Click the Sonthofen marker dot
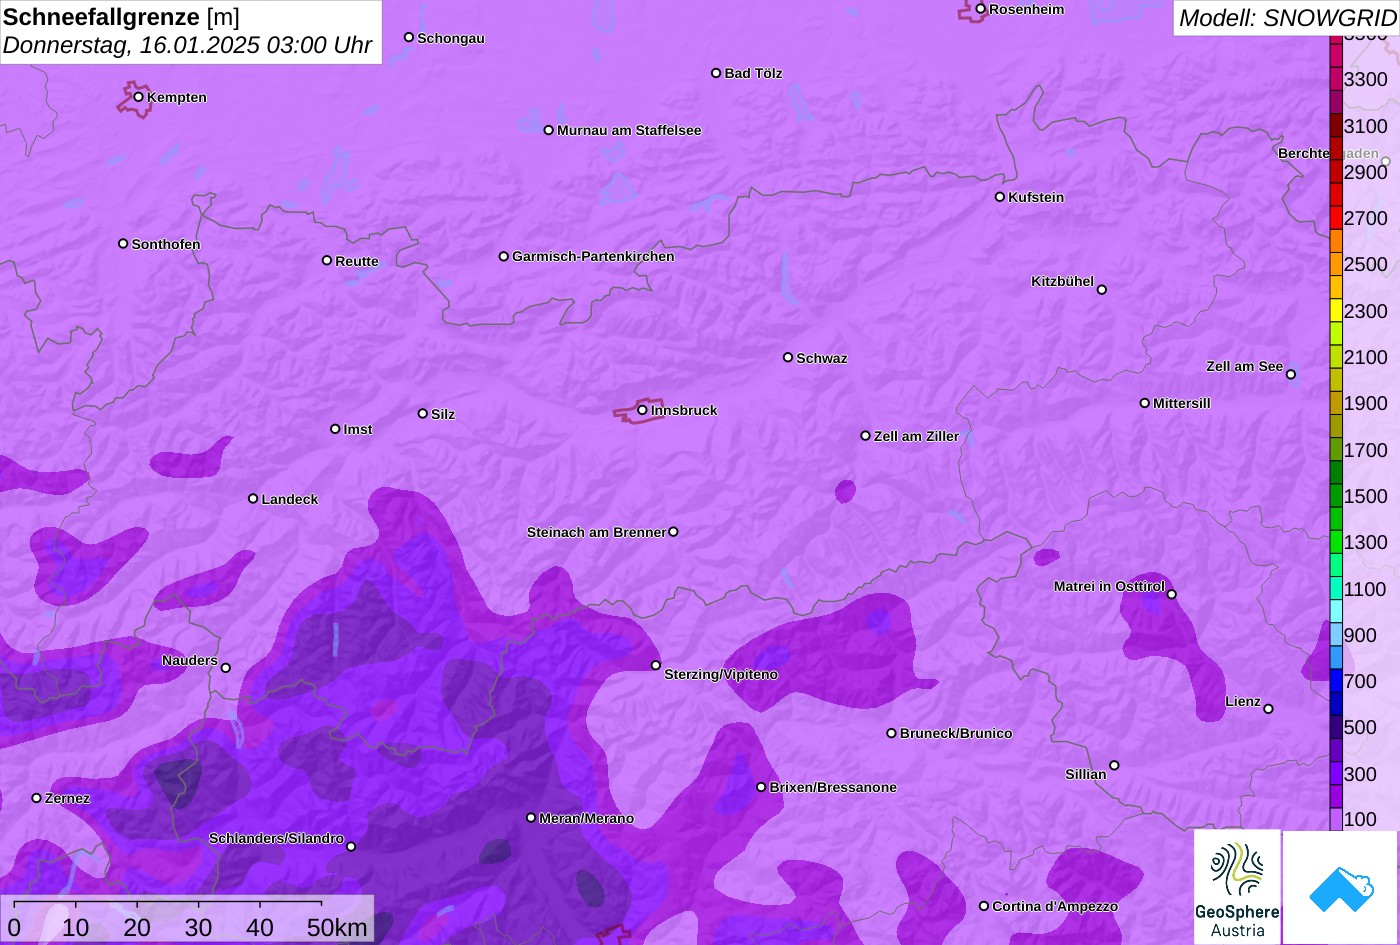This screenshot has height=945, width=1400. 123,244
